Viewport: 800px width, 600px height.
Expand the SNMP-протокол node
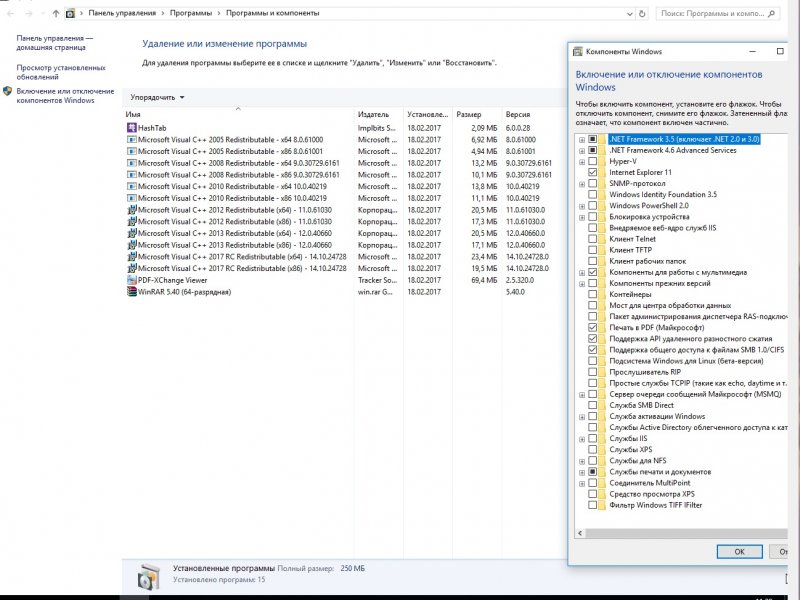pos(582,184)
